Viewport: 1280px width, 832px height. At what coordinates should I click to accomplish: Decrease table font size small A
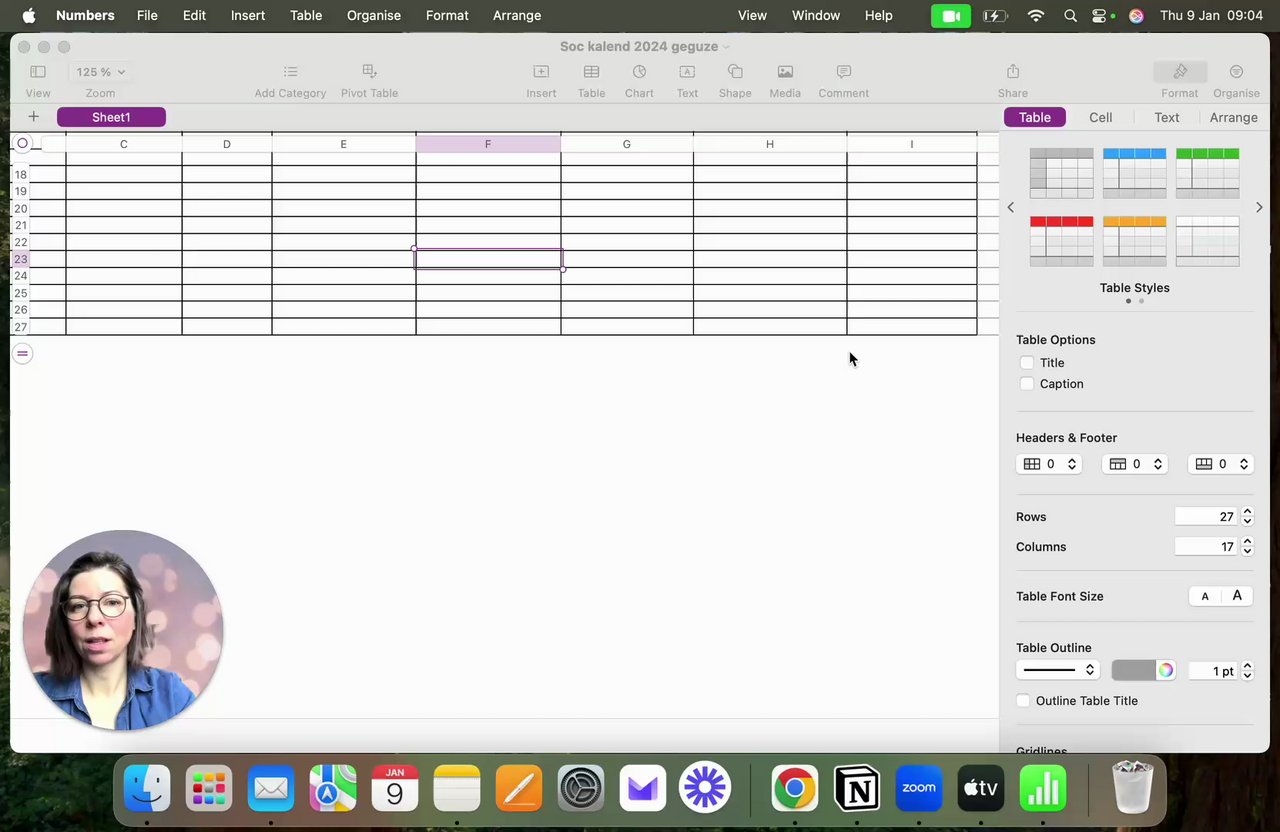pos(1205,596)
